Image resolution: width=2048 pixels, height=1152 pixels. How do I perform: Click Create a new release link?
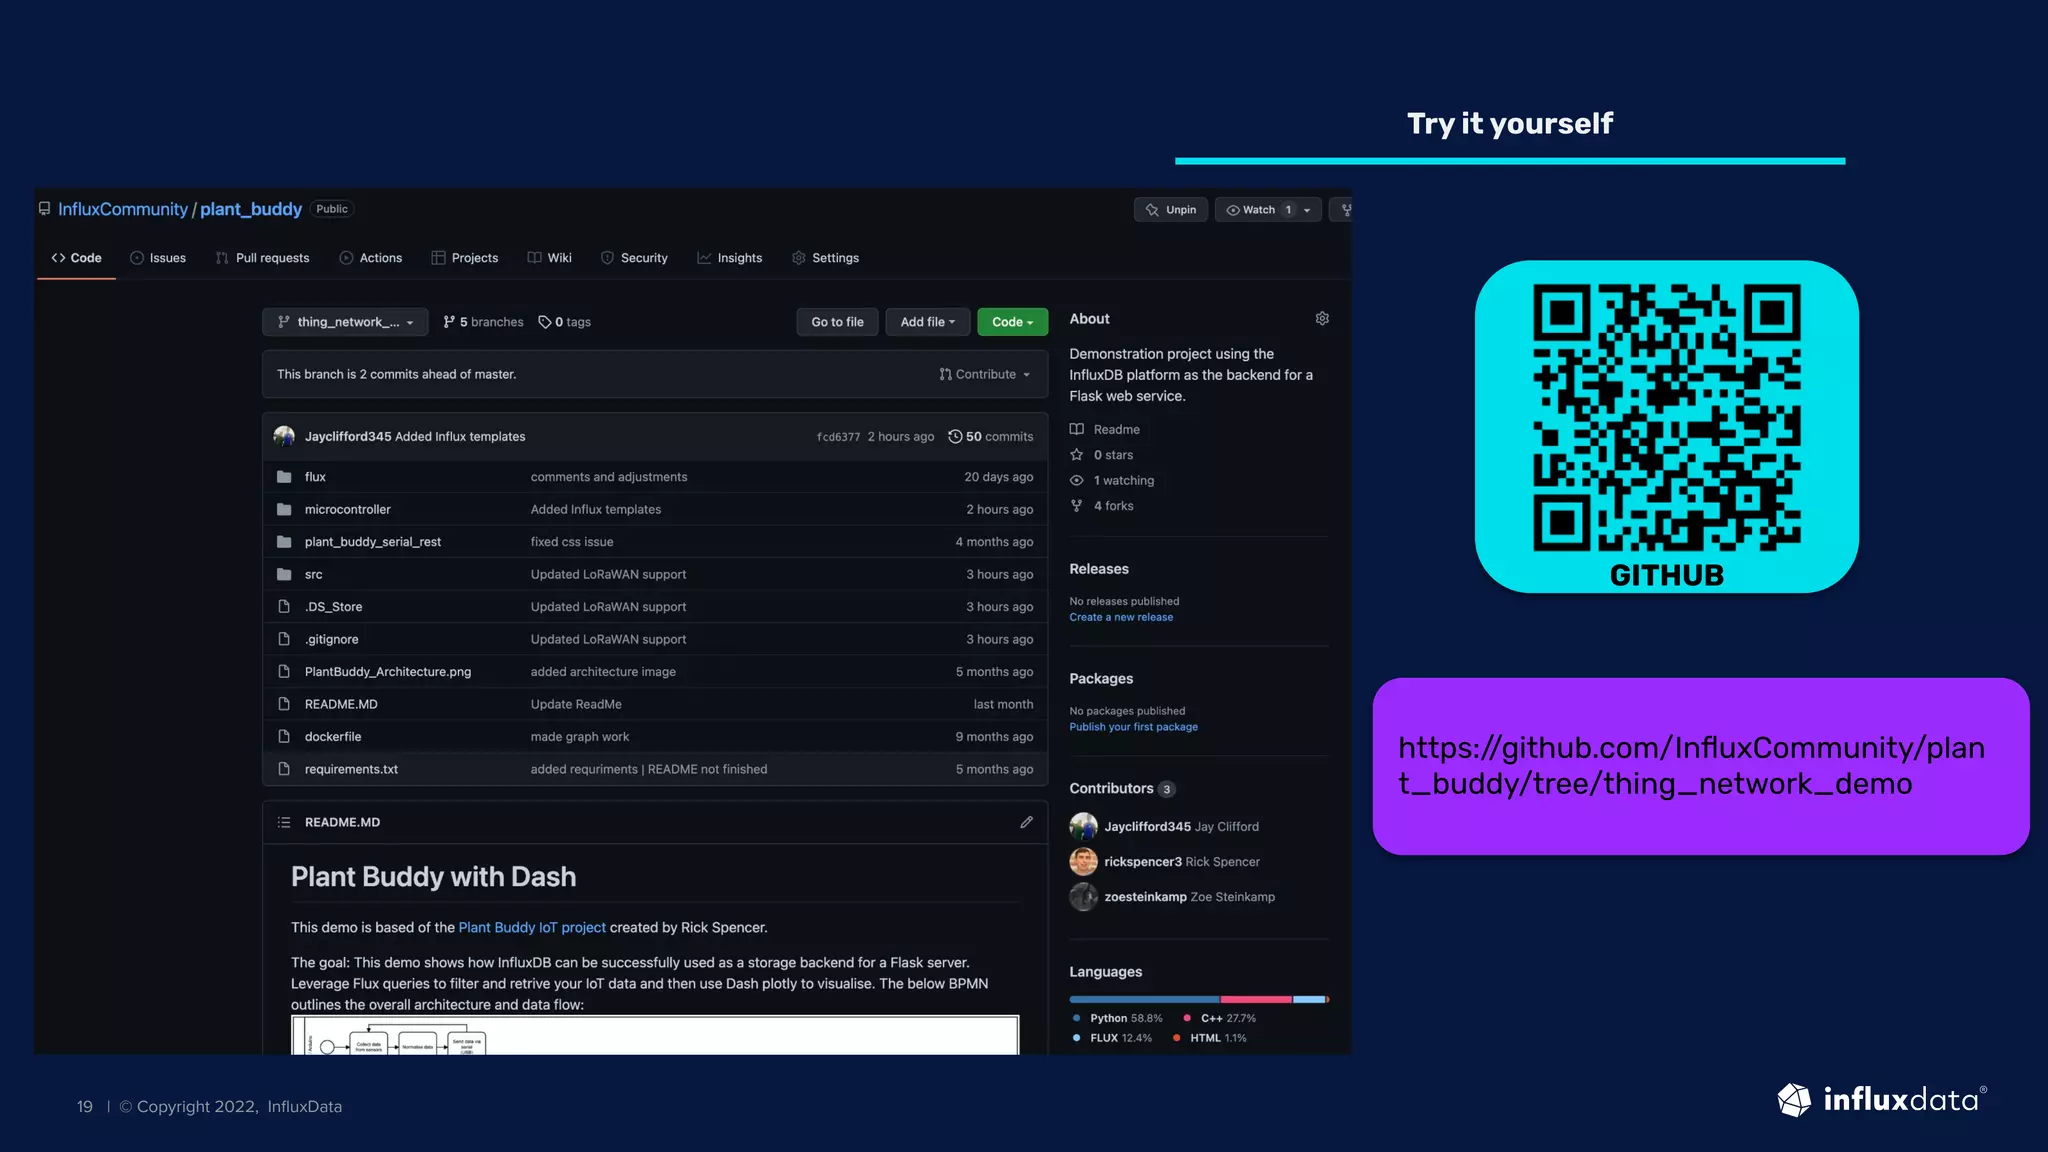[1121, 617]
